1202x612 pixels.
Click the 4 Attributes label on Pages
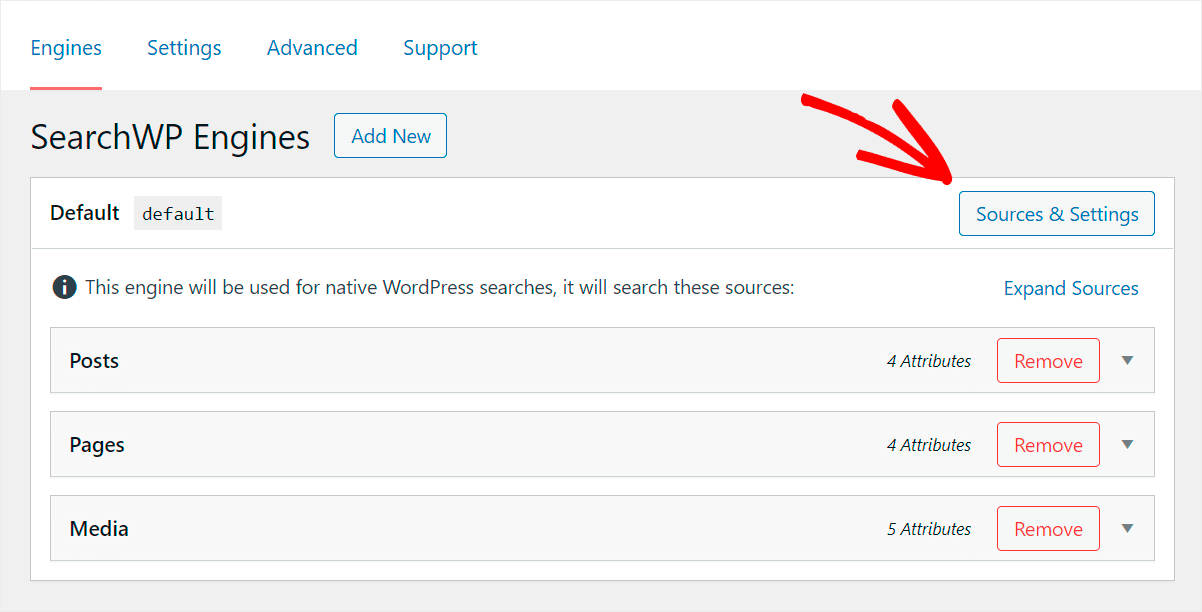coord(929,445)
